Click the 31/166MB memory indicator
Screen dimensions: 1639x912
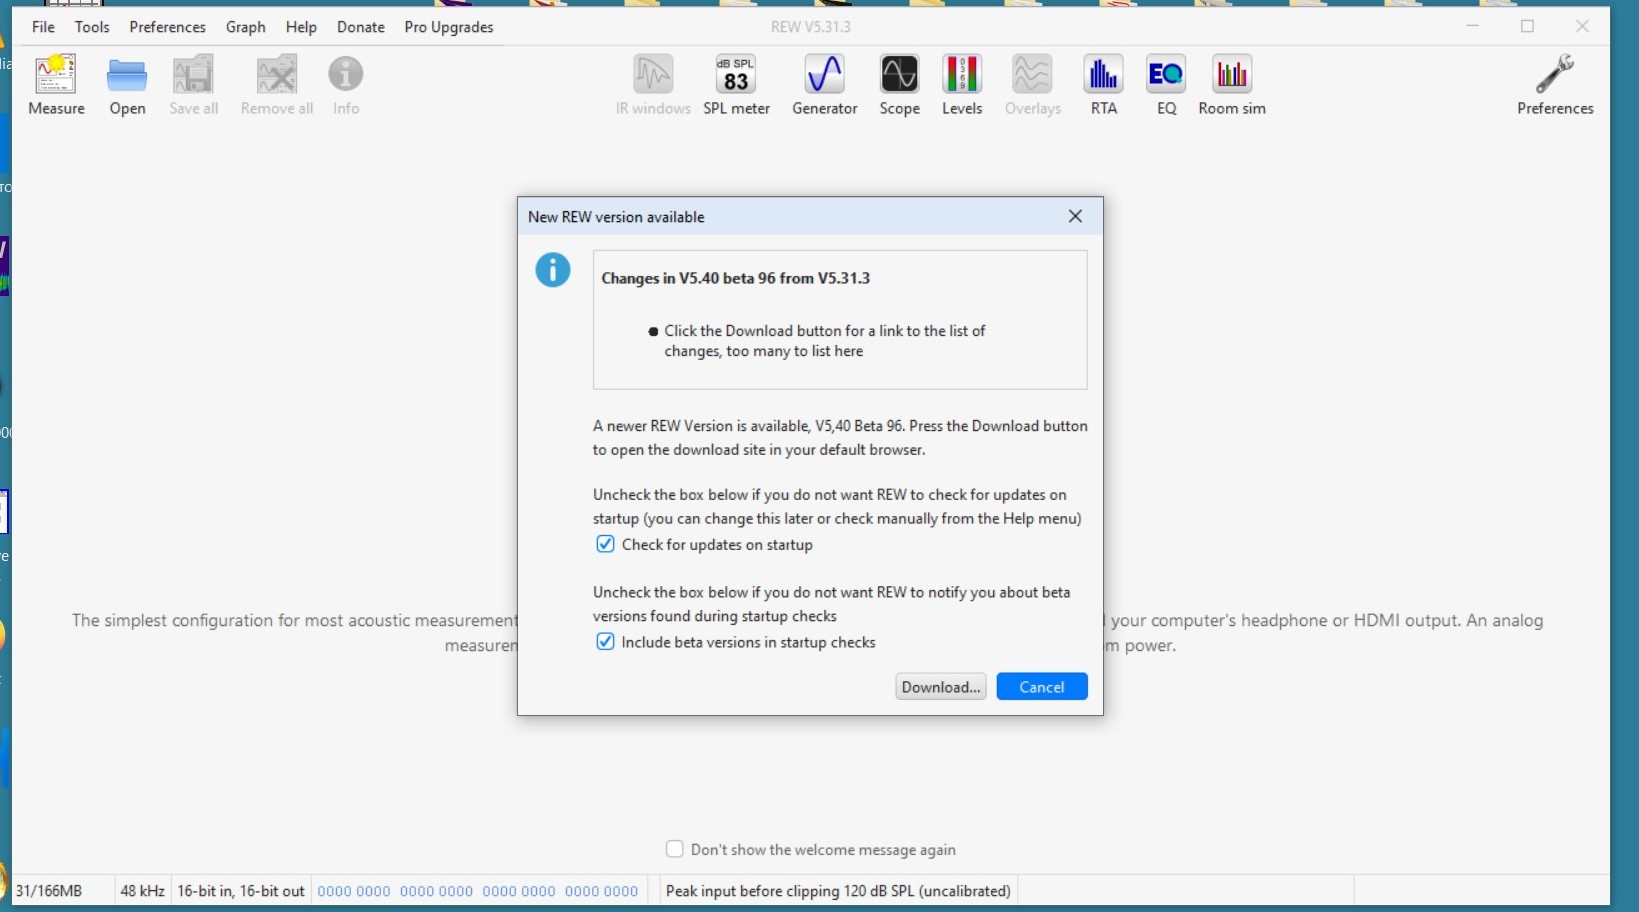click(x=49, y=891)
